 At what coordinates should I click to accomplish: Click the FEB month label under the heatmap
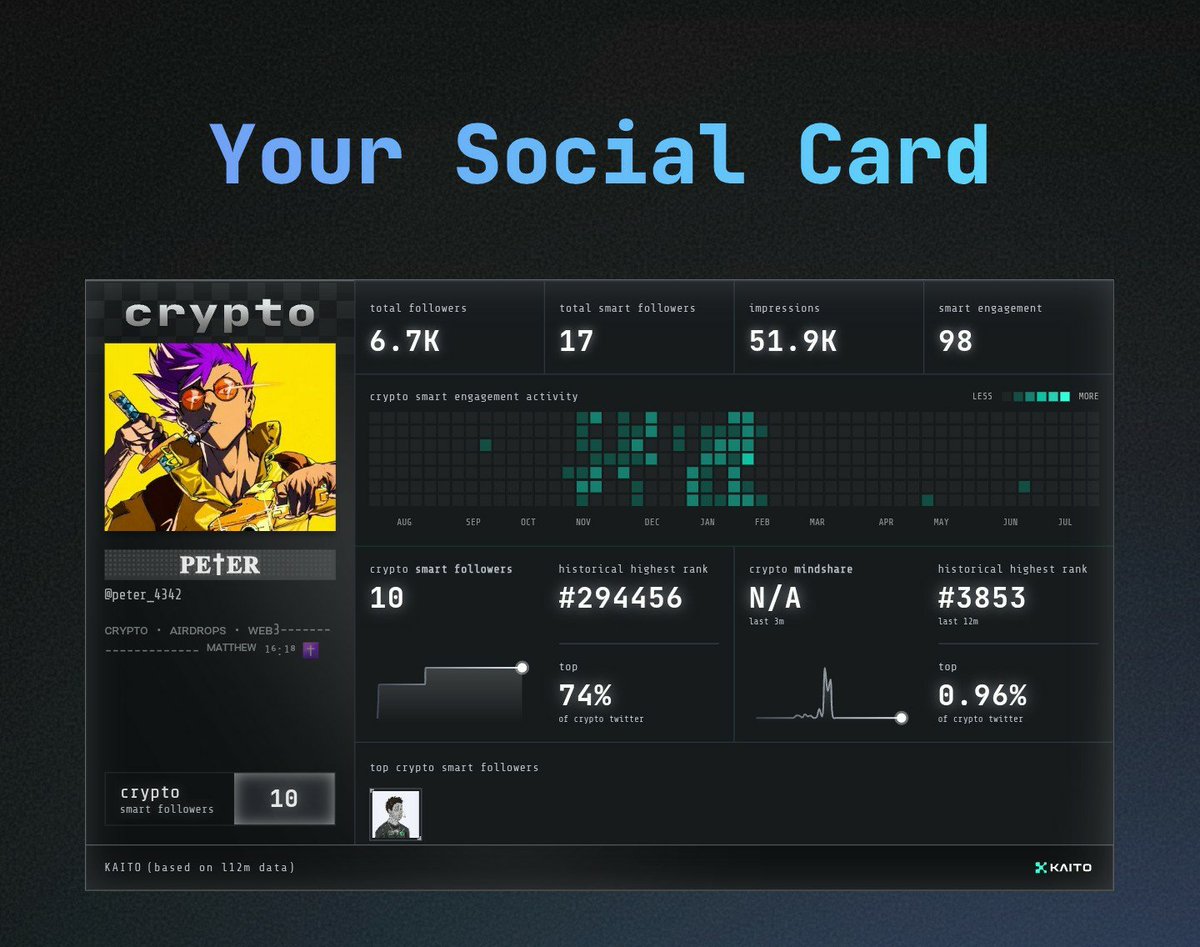click(x=762, y=522)
